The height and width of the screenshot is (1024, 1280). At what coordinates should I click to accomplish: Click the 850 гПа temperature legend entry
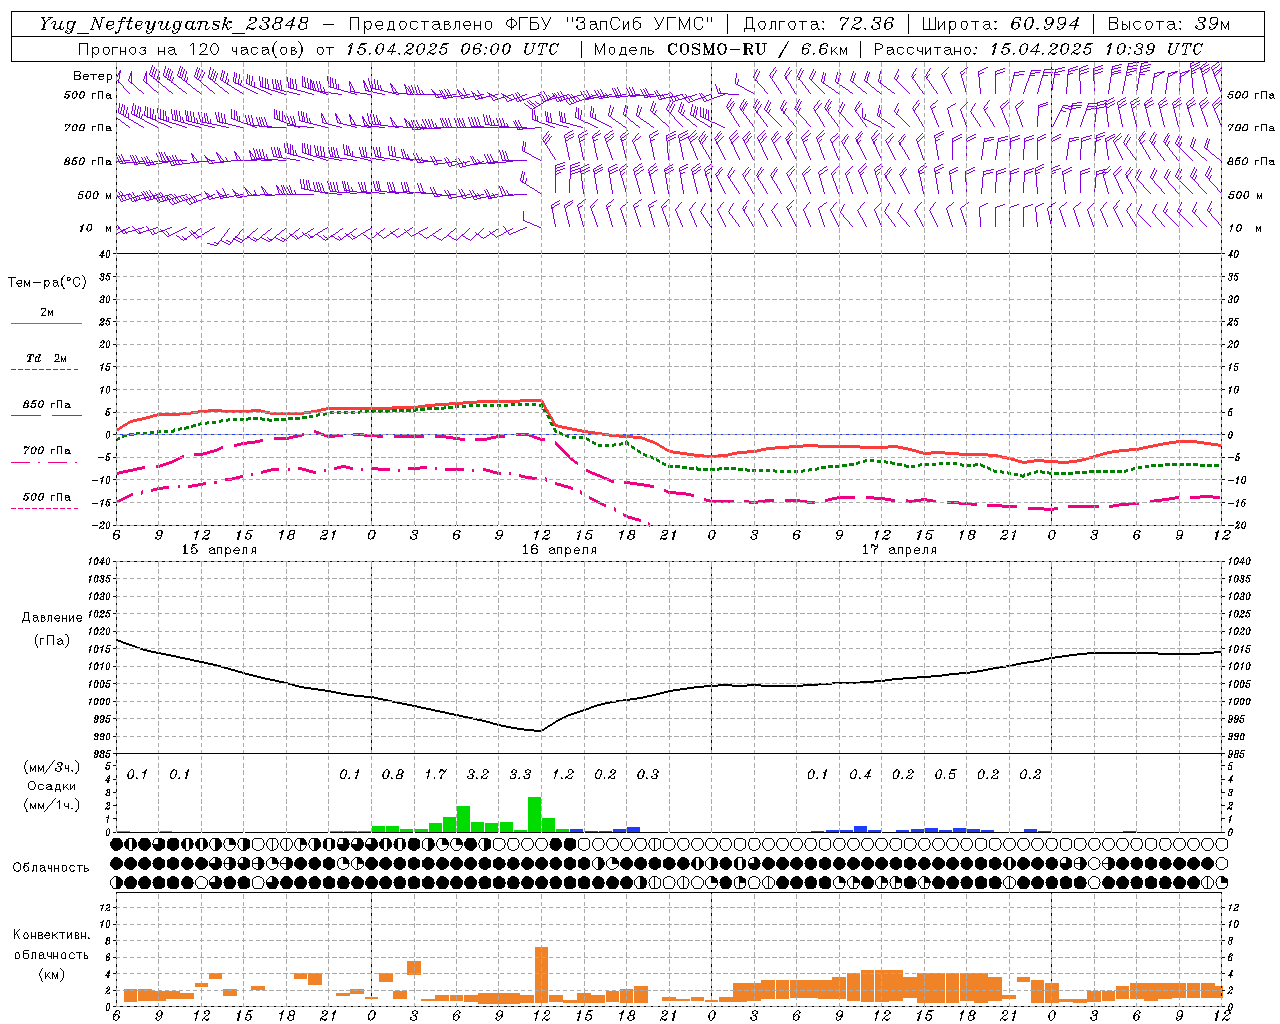pos(46,405)
